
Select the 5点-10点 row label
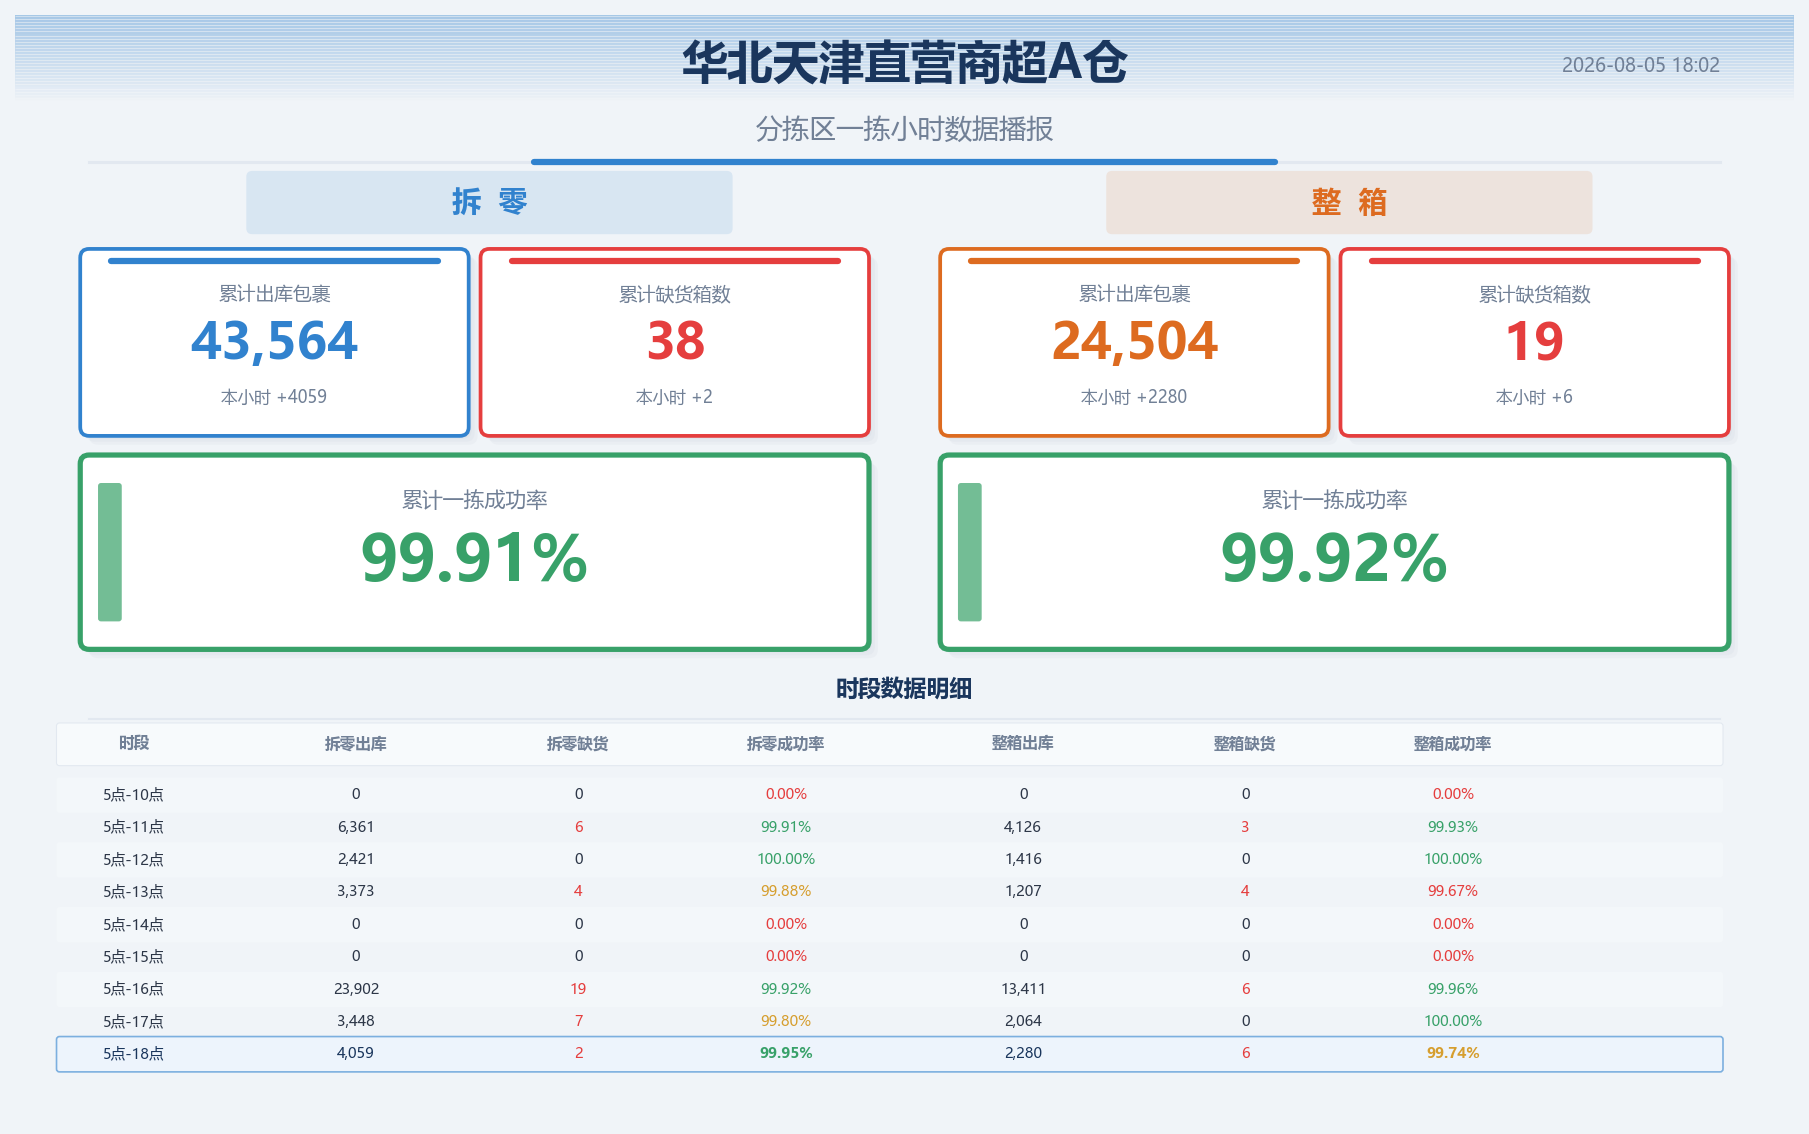click(133, 794)
